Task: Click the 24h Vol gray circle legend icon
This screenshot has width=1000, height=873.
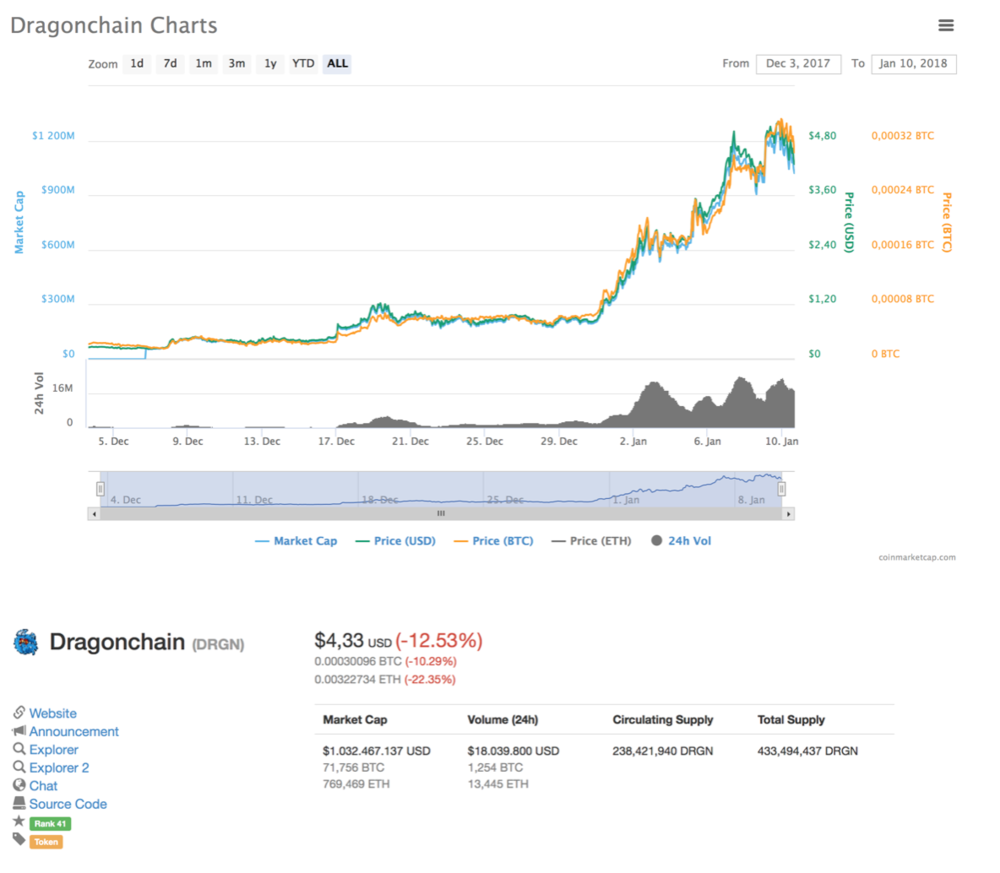Action: pos(656,541)
